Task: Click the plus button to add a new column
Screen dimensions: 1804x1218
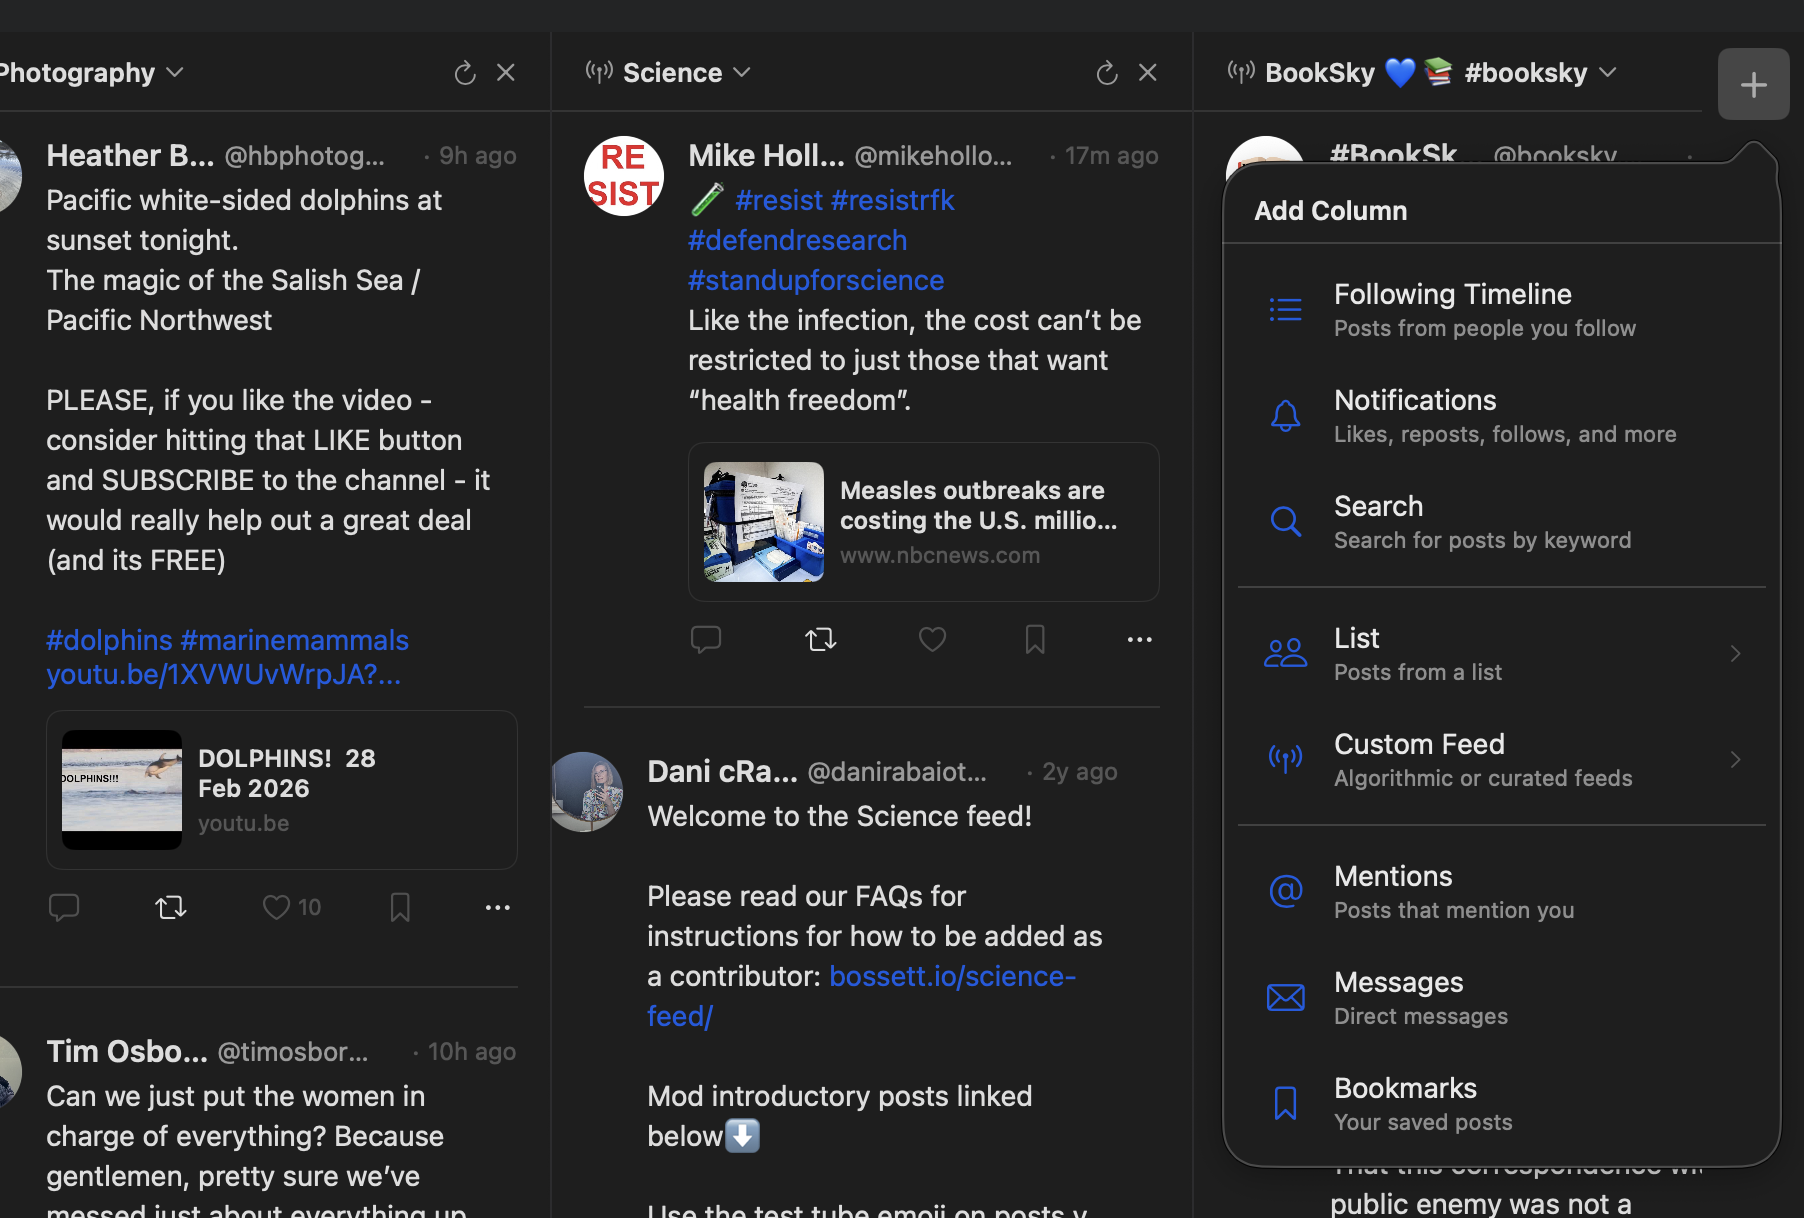Action: point(1753,84)
